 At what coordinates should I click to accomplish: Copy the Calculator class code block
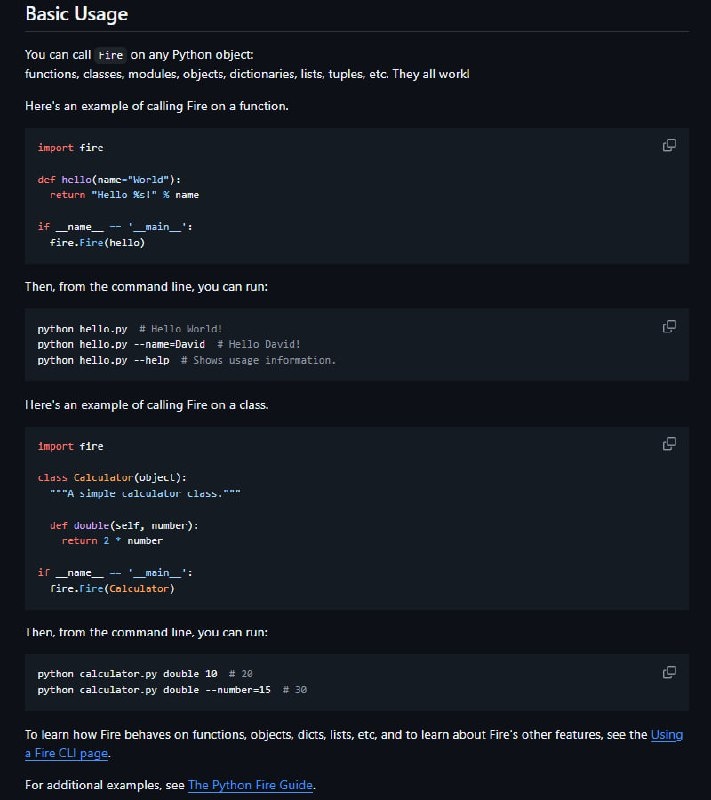669,444
